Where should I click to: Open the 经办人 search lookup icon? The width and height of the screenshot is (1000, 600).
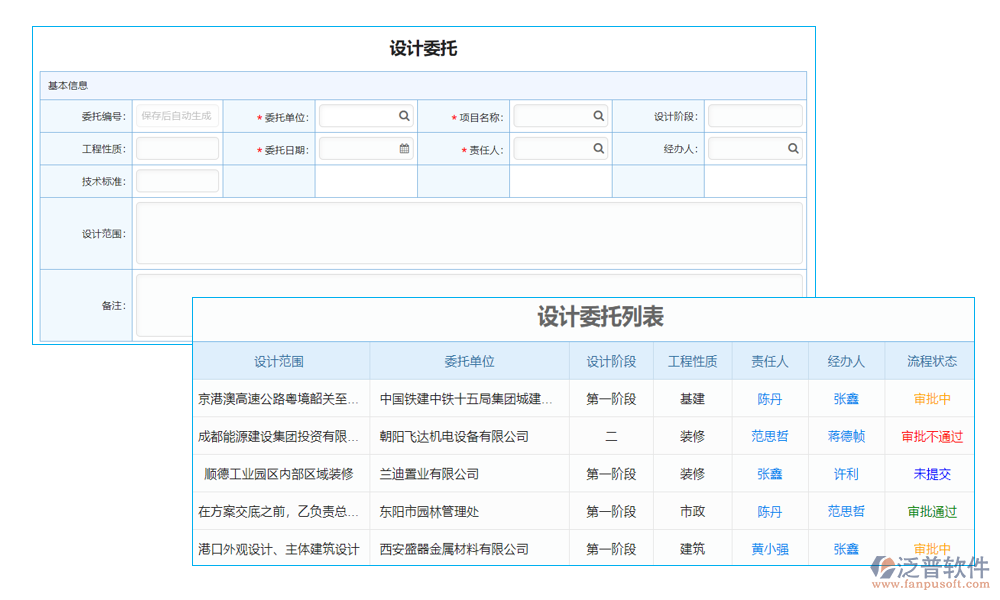(x=793, y=148)
